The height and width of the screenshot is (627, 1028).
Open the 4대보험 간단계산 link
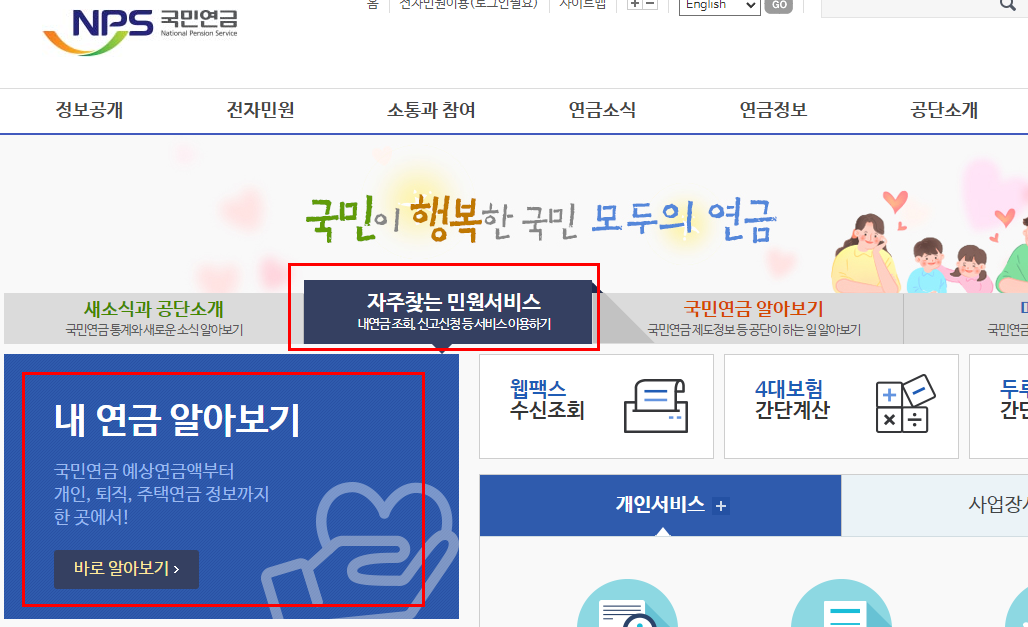point(841,406)
